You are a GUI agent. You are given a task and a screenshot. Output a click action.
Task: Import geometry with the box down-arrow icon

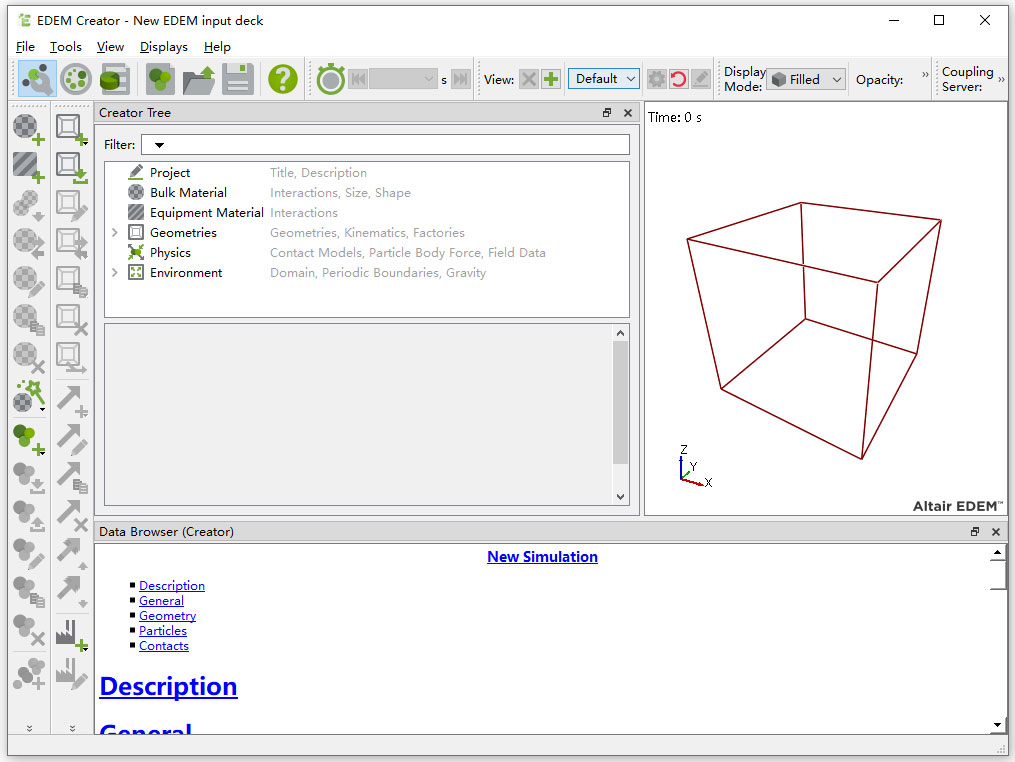(x=71, y=167)
